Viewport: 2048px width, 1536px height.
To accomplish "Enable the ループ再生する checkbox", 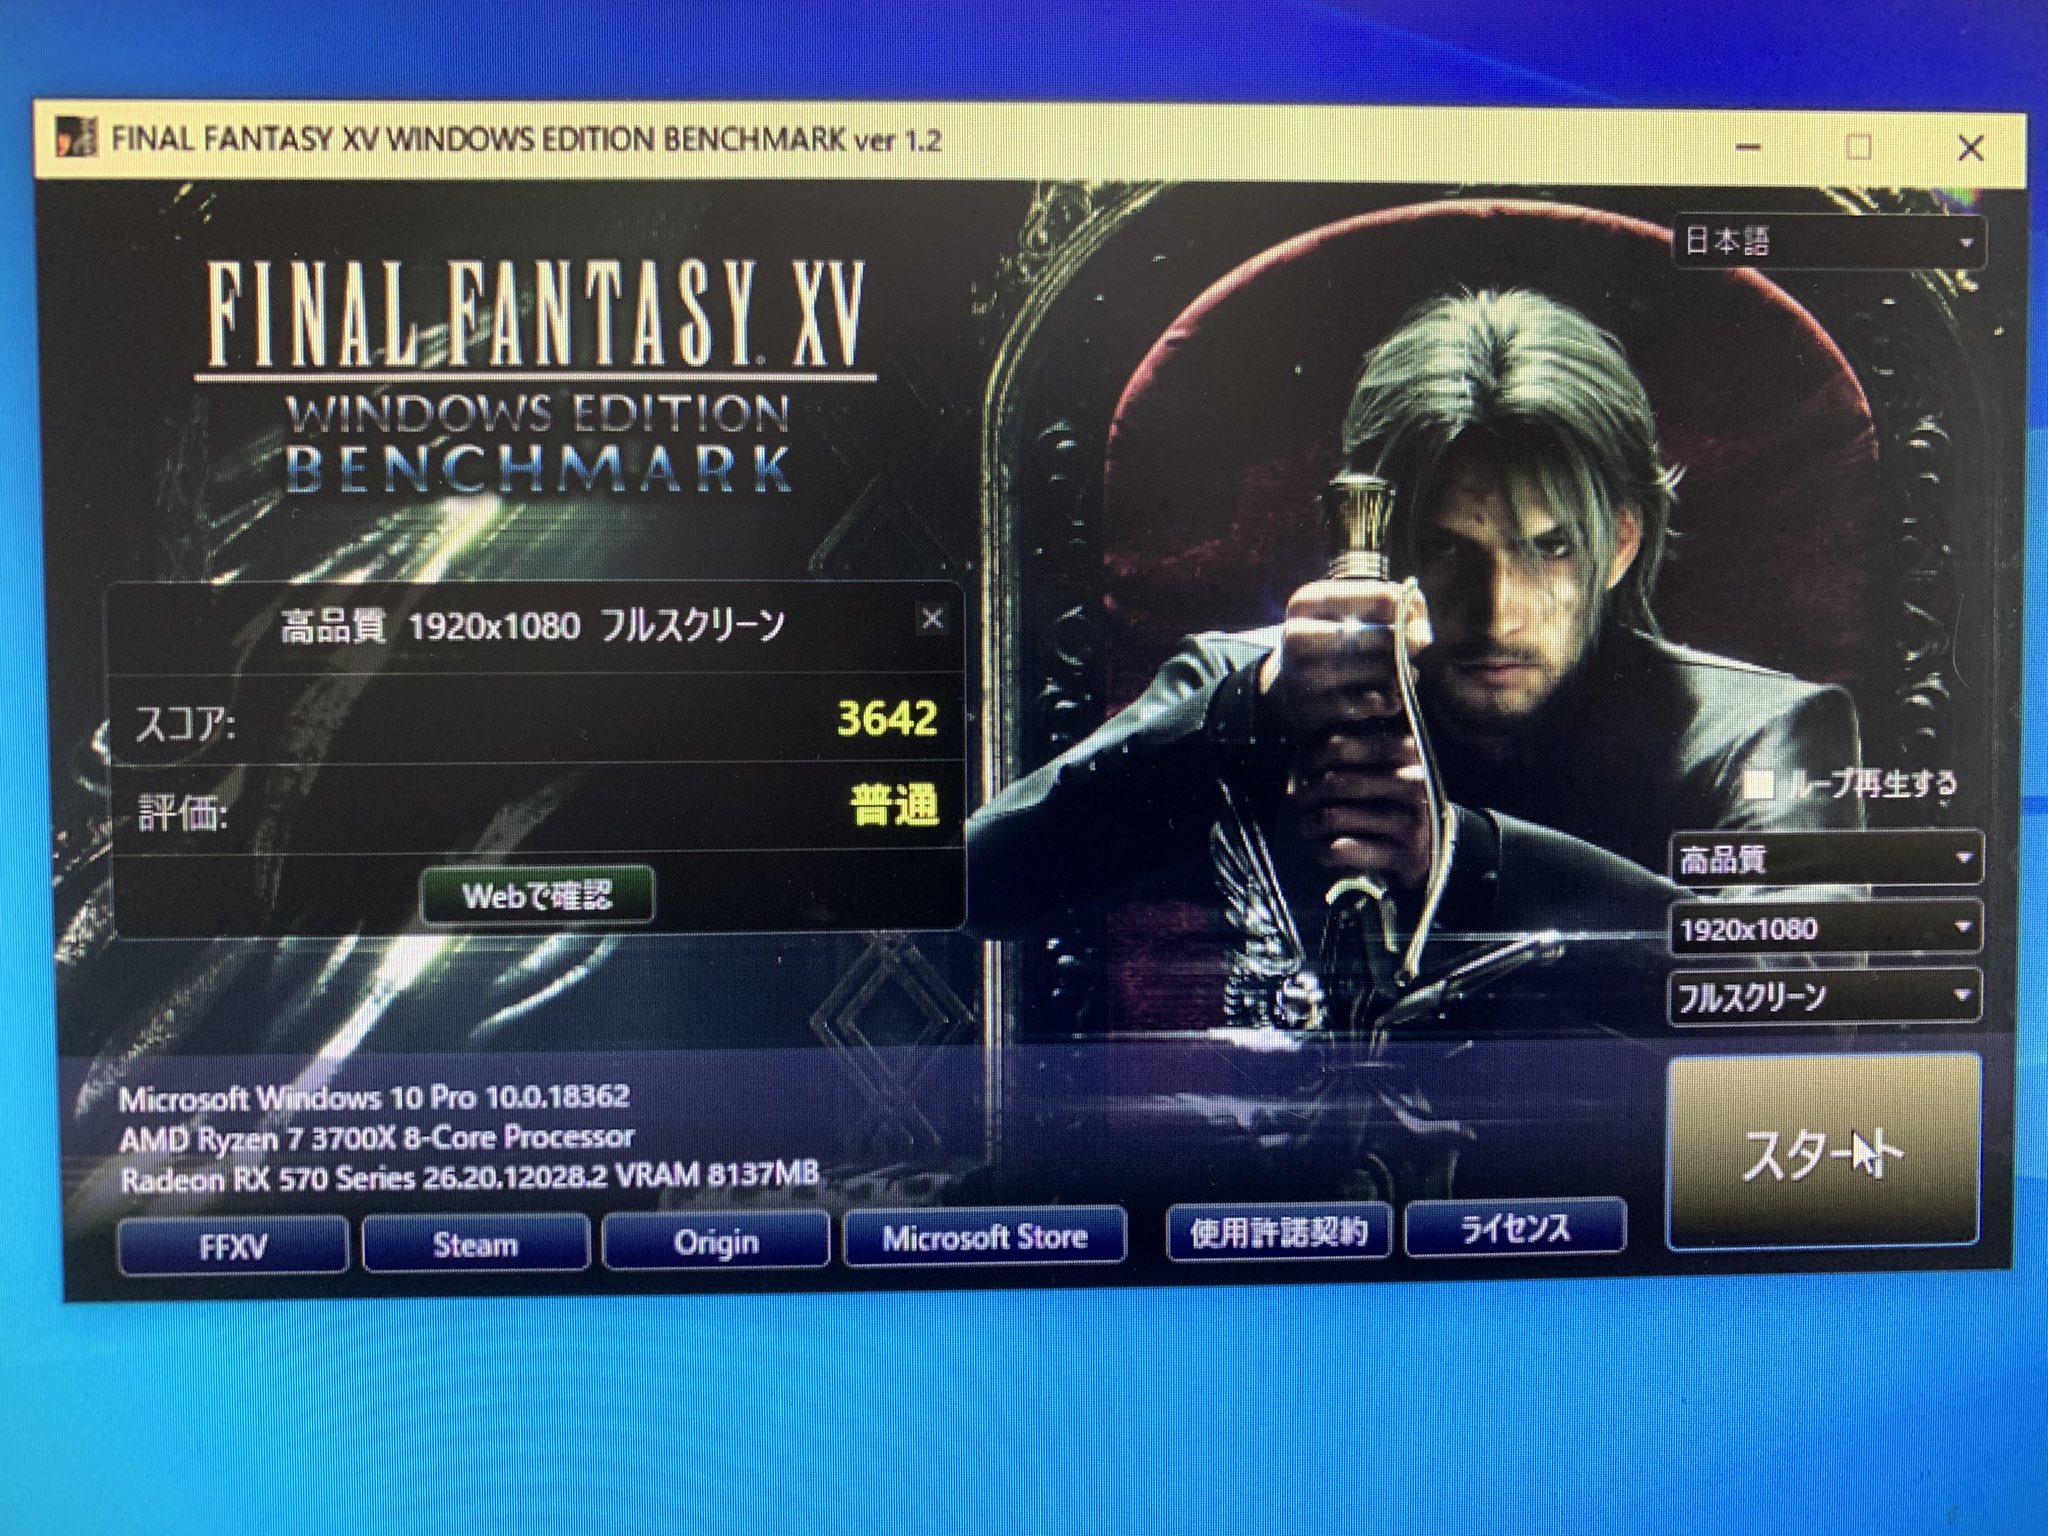I will [x=1758, y=784].
